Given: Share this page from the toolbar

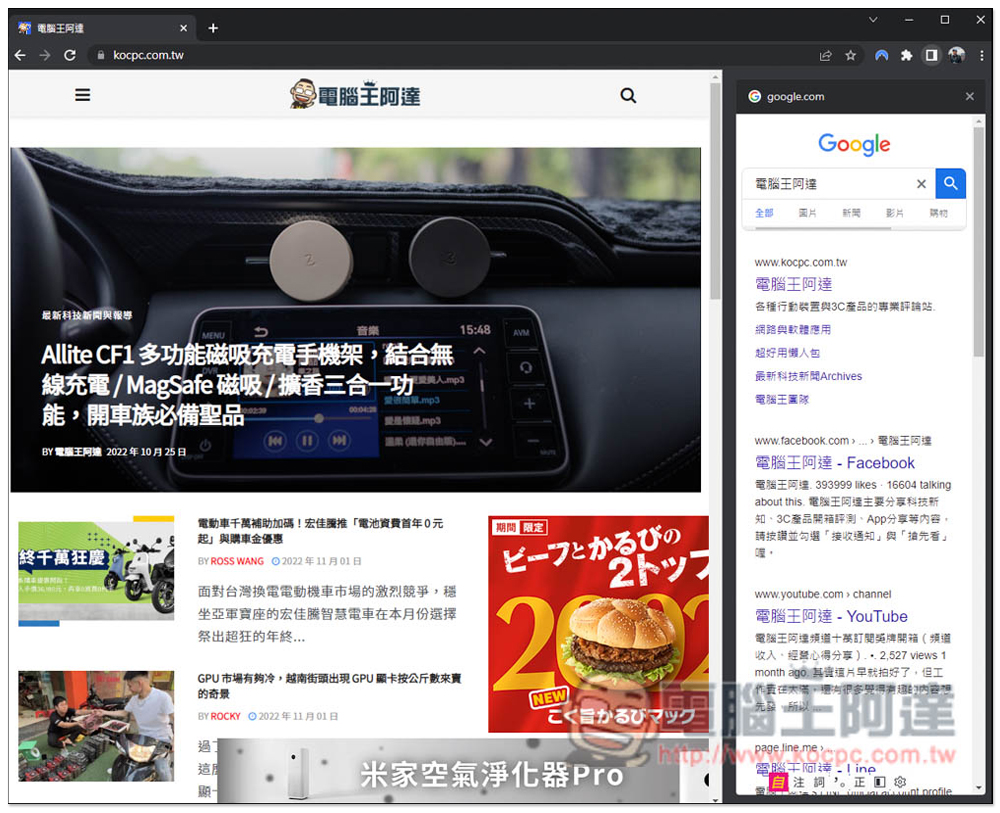Looking at the screenshot, I should coord(825,55).
